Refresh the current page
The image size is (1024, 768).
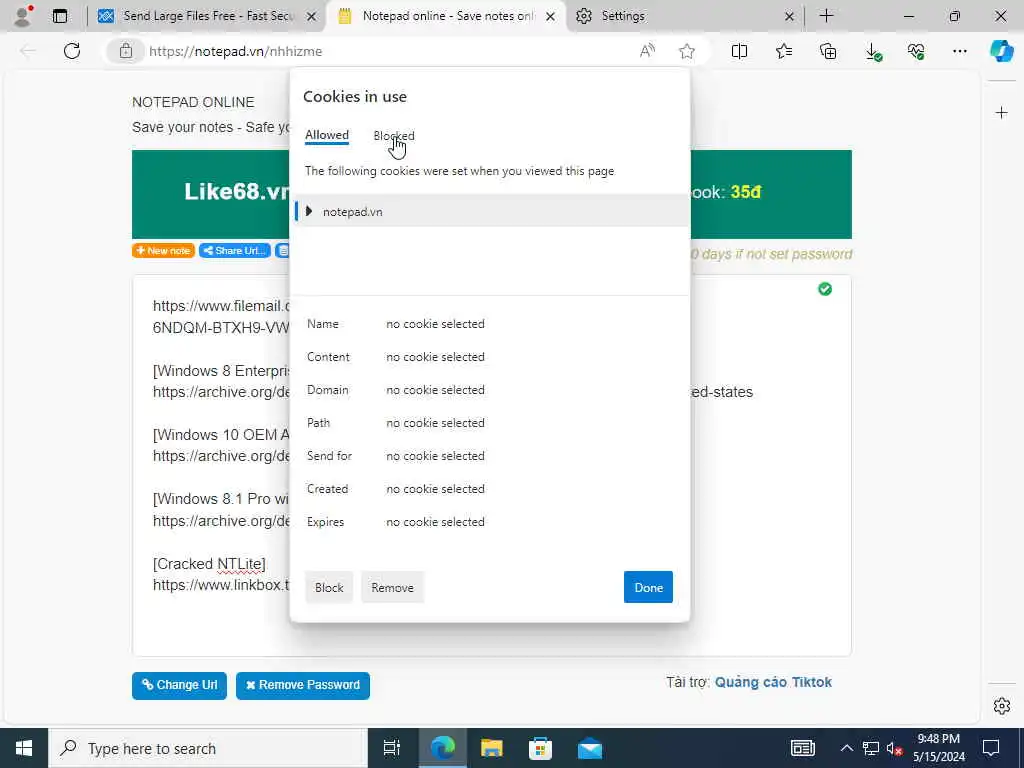coord(72,51)
